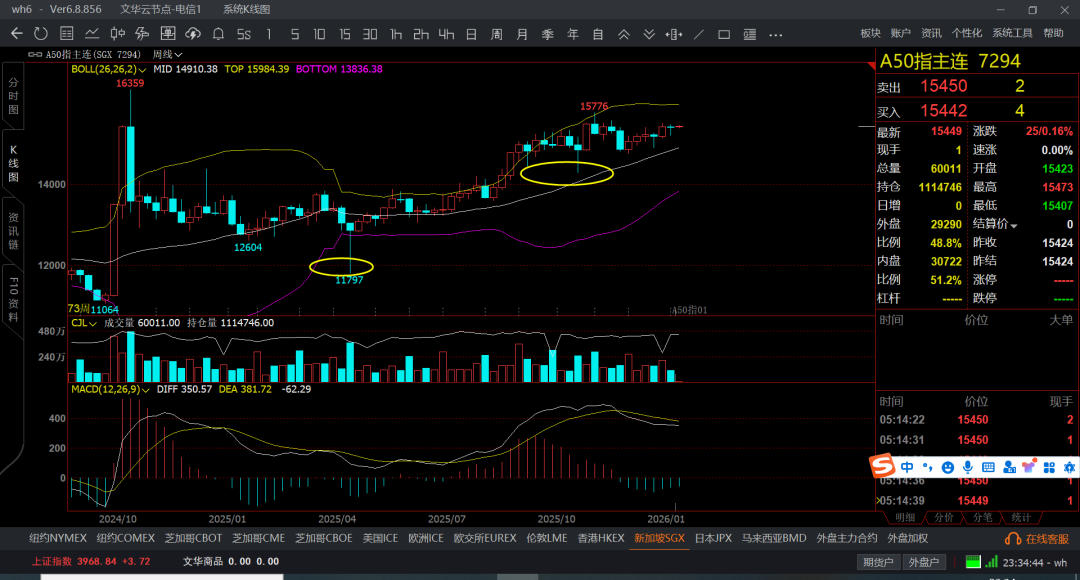This screenshot has height=580, width=1080.
Task: Click the 期货户 account button
Action: click(x=878, y=562)
